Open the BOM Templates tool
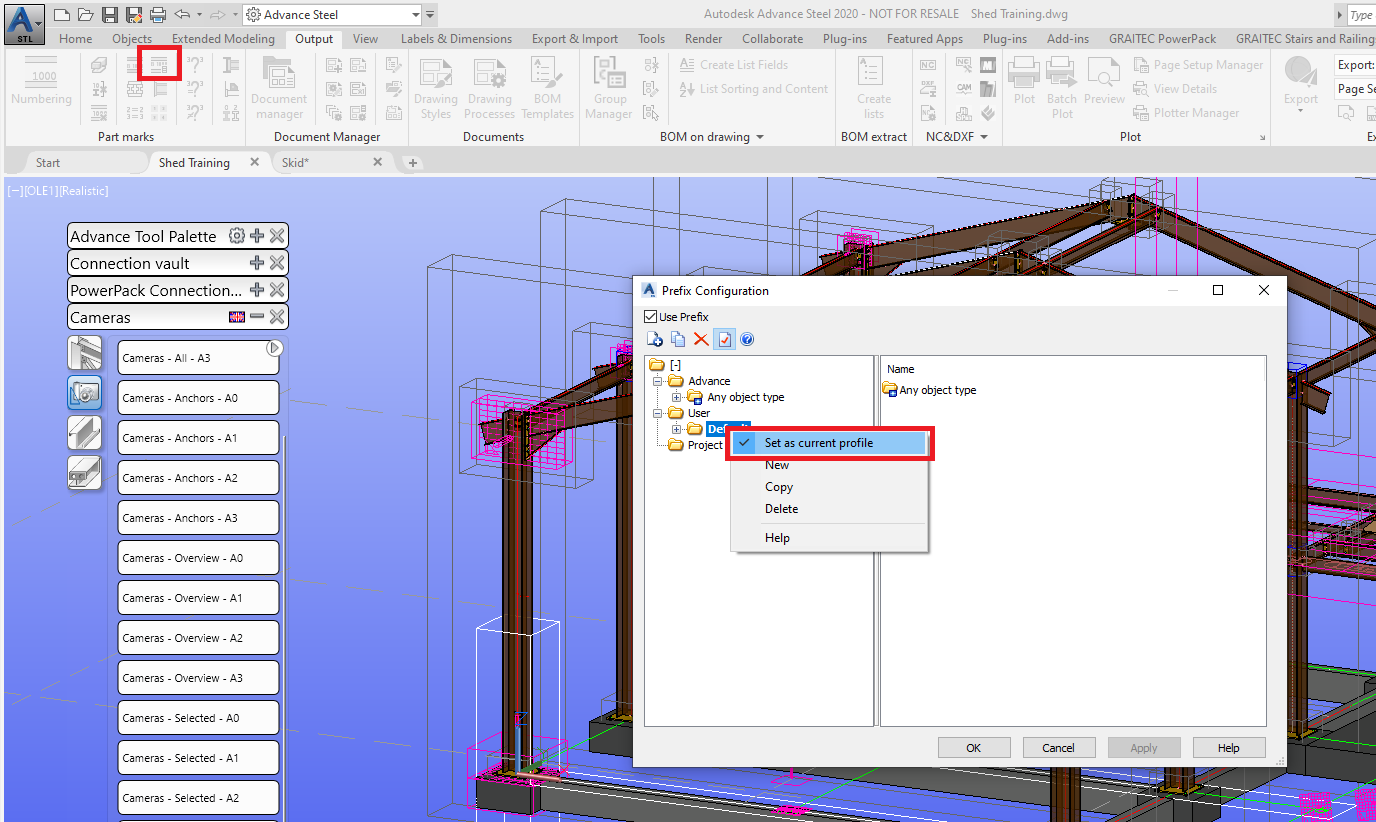Viewport: 1376px width, 822px height. [x=547, y=87]
